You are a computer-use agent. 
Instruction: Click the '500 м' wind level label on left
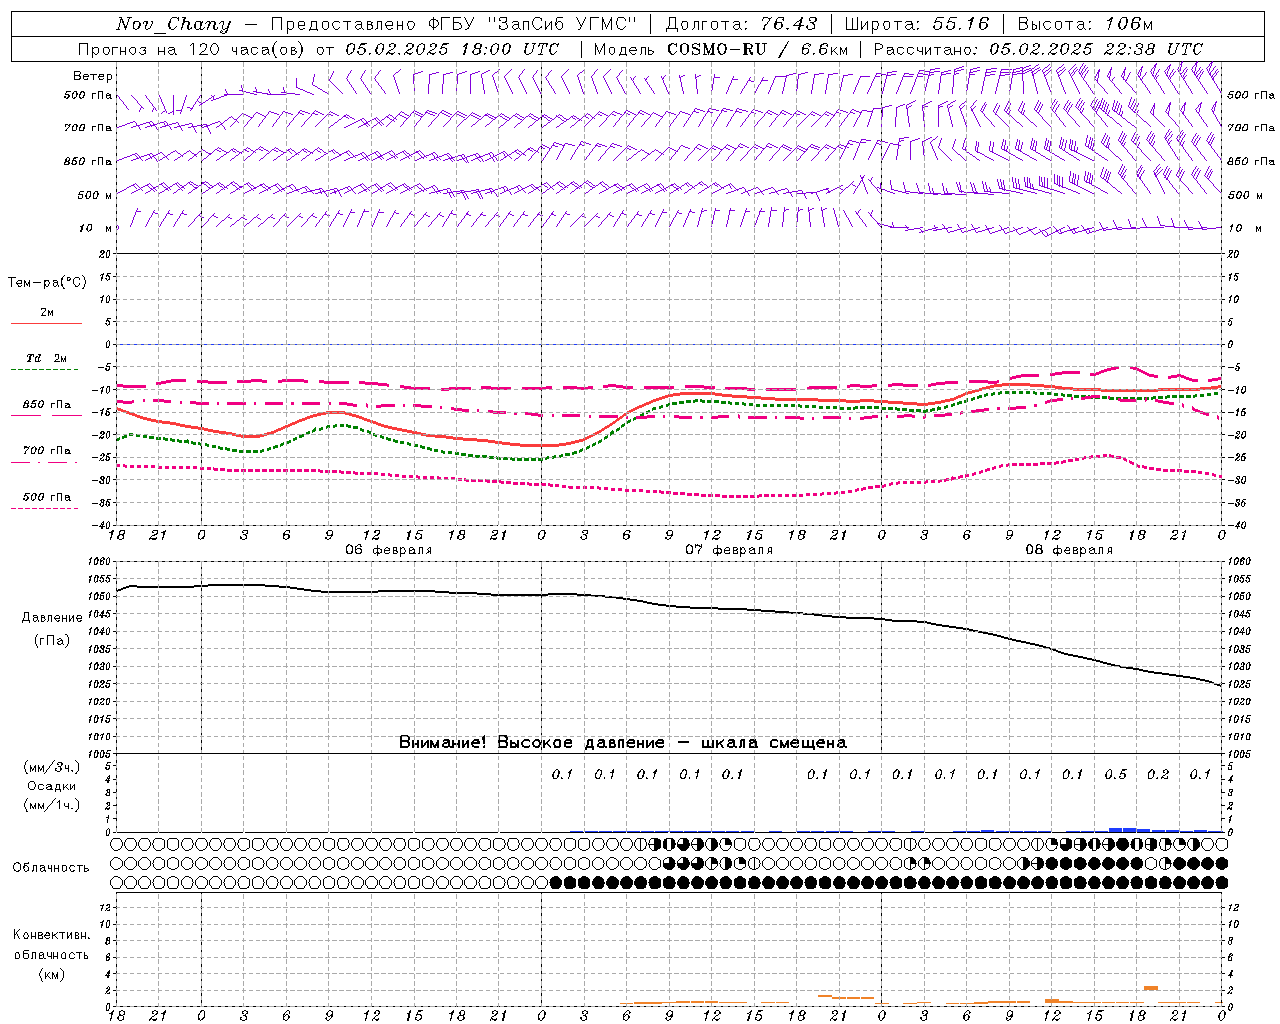(95, 195)
